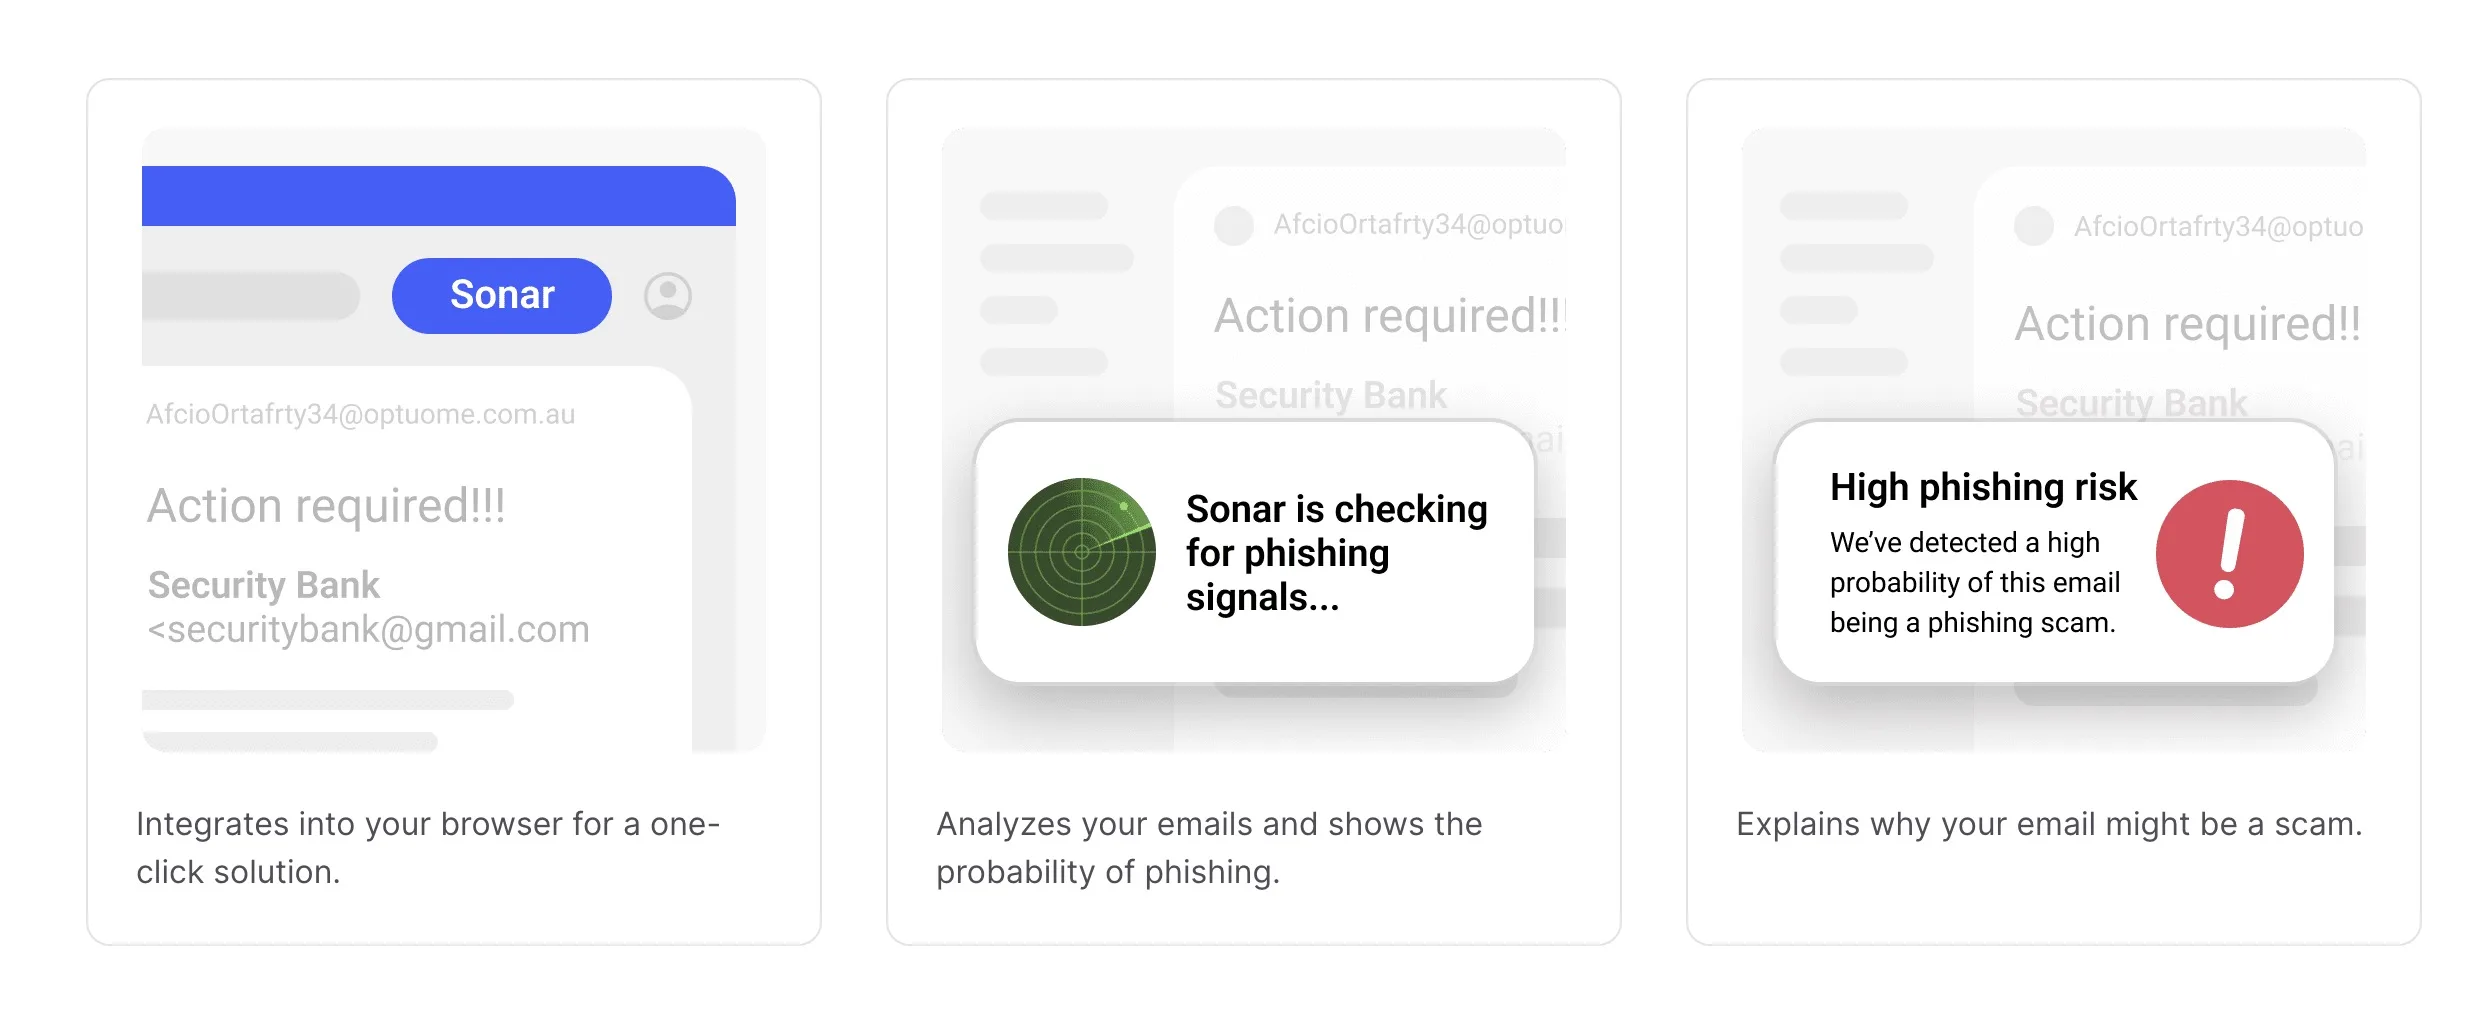Image resolution: width=2486 pixels, height=1018 pixels.
Task: Click the AfcioOrtafrty34@optuome.com.au sender address
Action: pos(360,414)
